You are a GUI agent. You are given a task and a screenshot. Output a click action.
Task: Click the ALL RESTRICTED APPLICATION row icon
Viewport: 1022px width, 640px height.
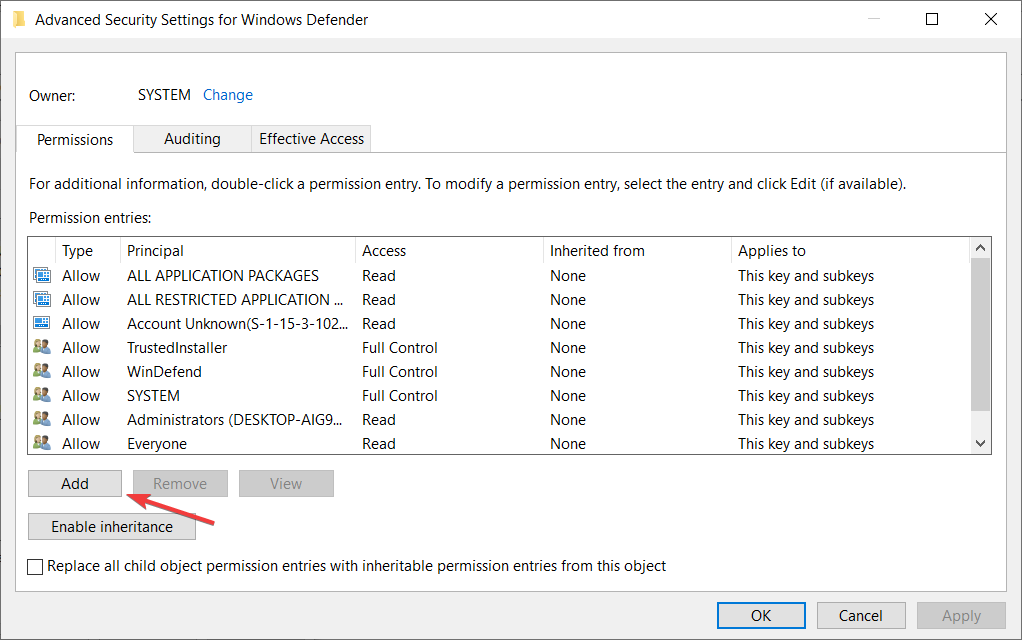coord(42,300)
